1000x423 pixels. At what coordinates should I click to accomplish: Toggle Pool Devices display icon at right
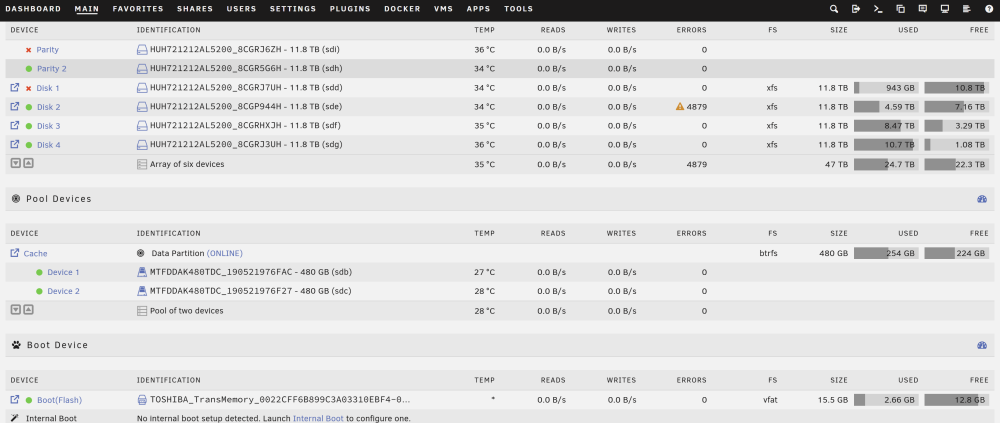click(982, 199)
